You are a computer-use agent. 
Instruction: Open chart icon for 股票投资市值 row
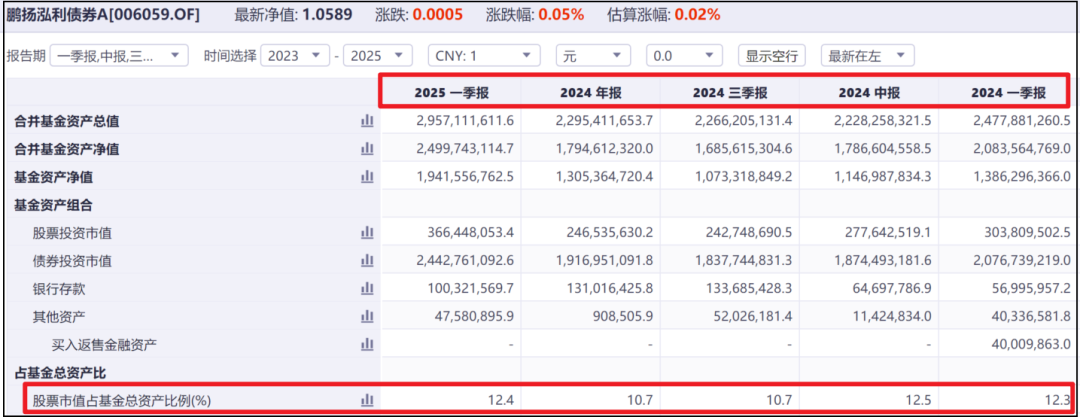pos(367,233)
